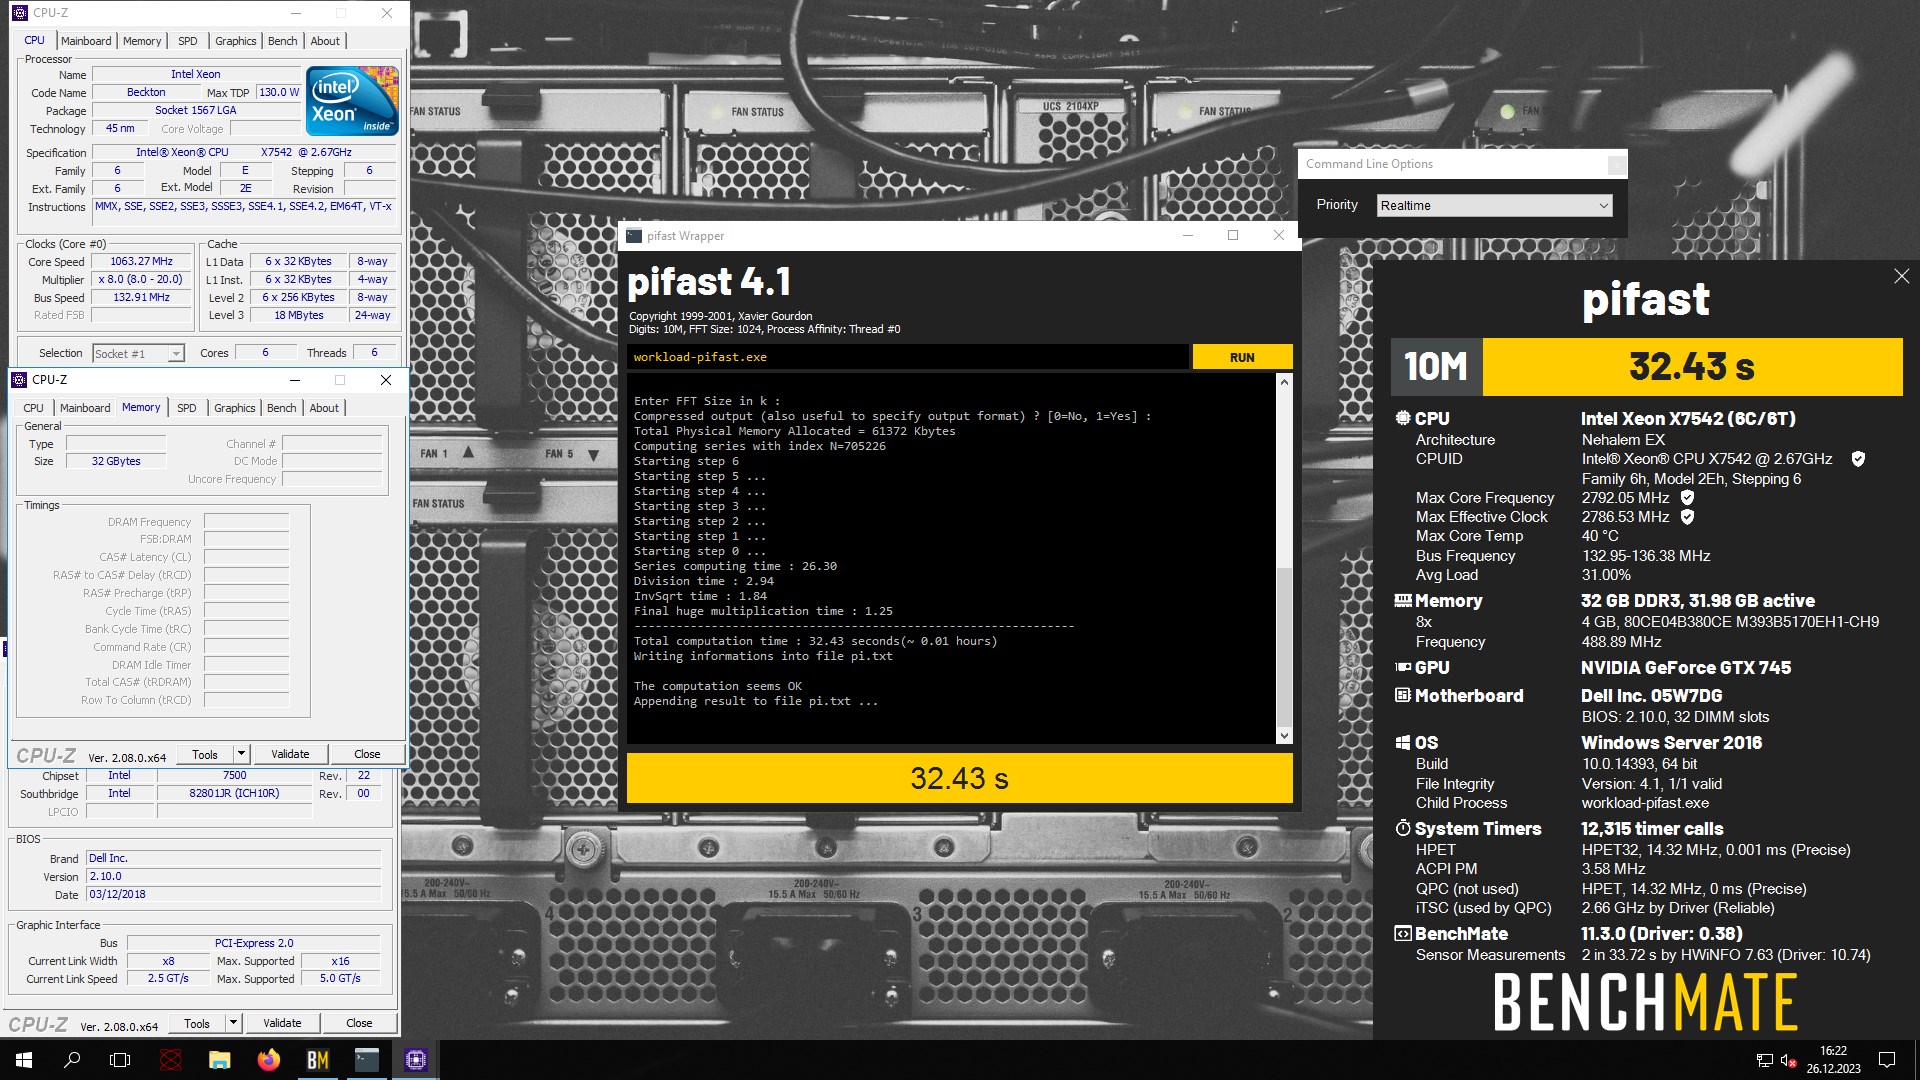Open the Socket #1 selection dropdown
This screenshot has height=1080, width=1920.
(138, 353)
